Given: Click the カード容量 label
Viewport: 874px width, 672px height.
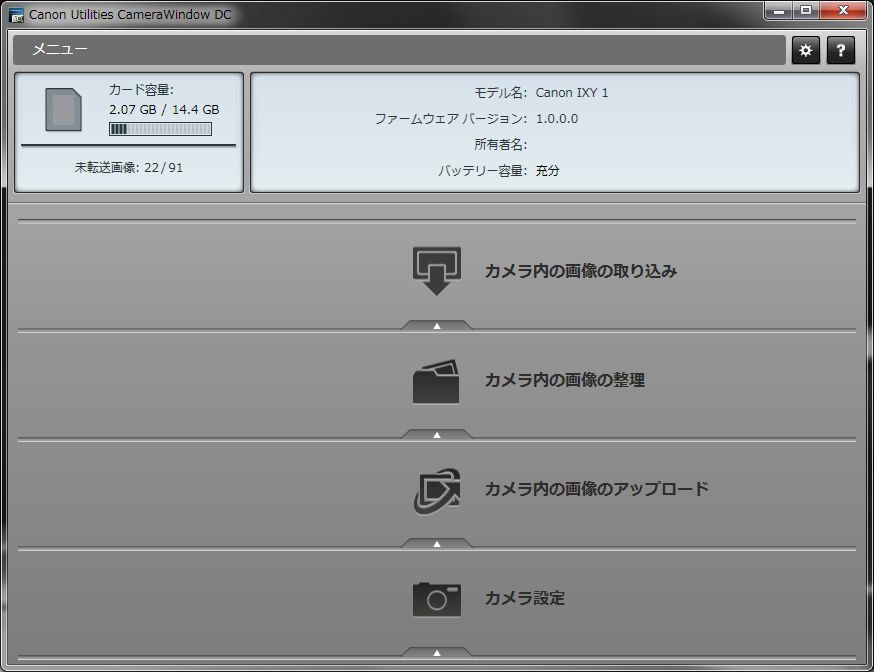Looking at the screenshot, I should [141, 90].
